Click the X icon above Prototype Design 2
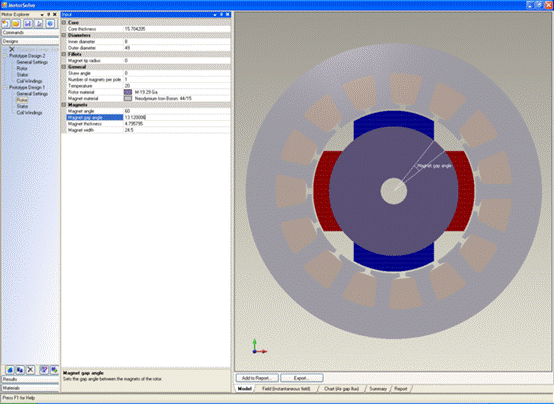This screenshot has width=554, height=404. [12, 49]
